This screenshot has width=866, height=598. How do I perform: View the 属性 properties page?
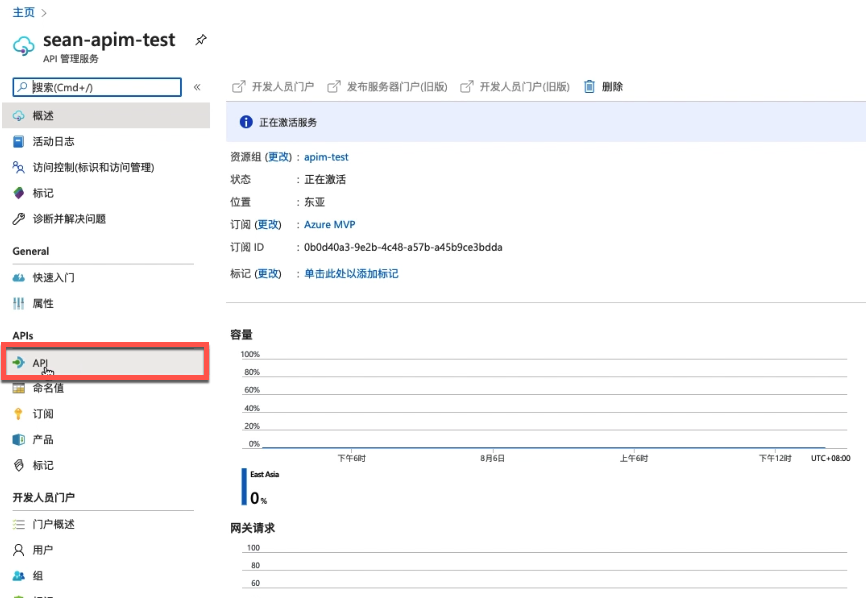pos(44,302)
